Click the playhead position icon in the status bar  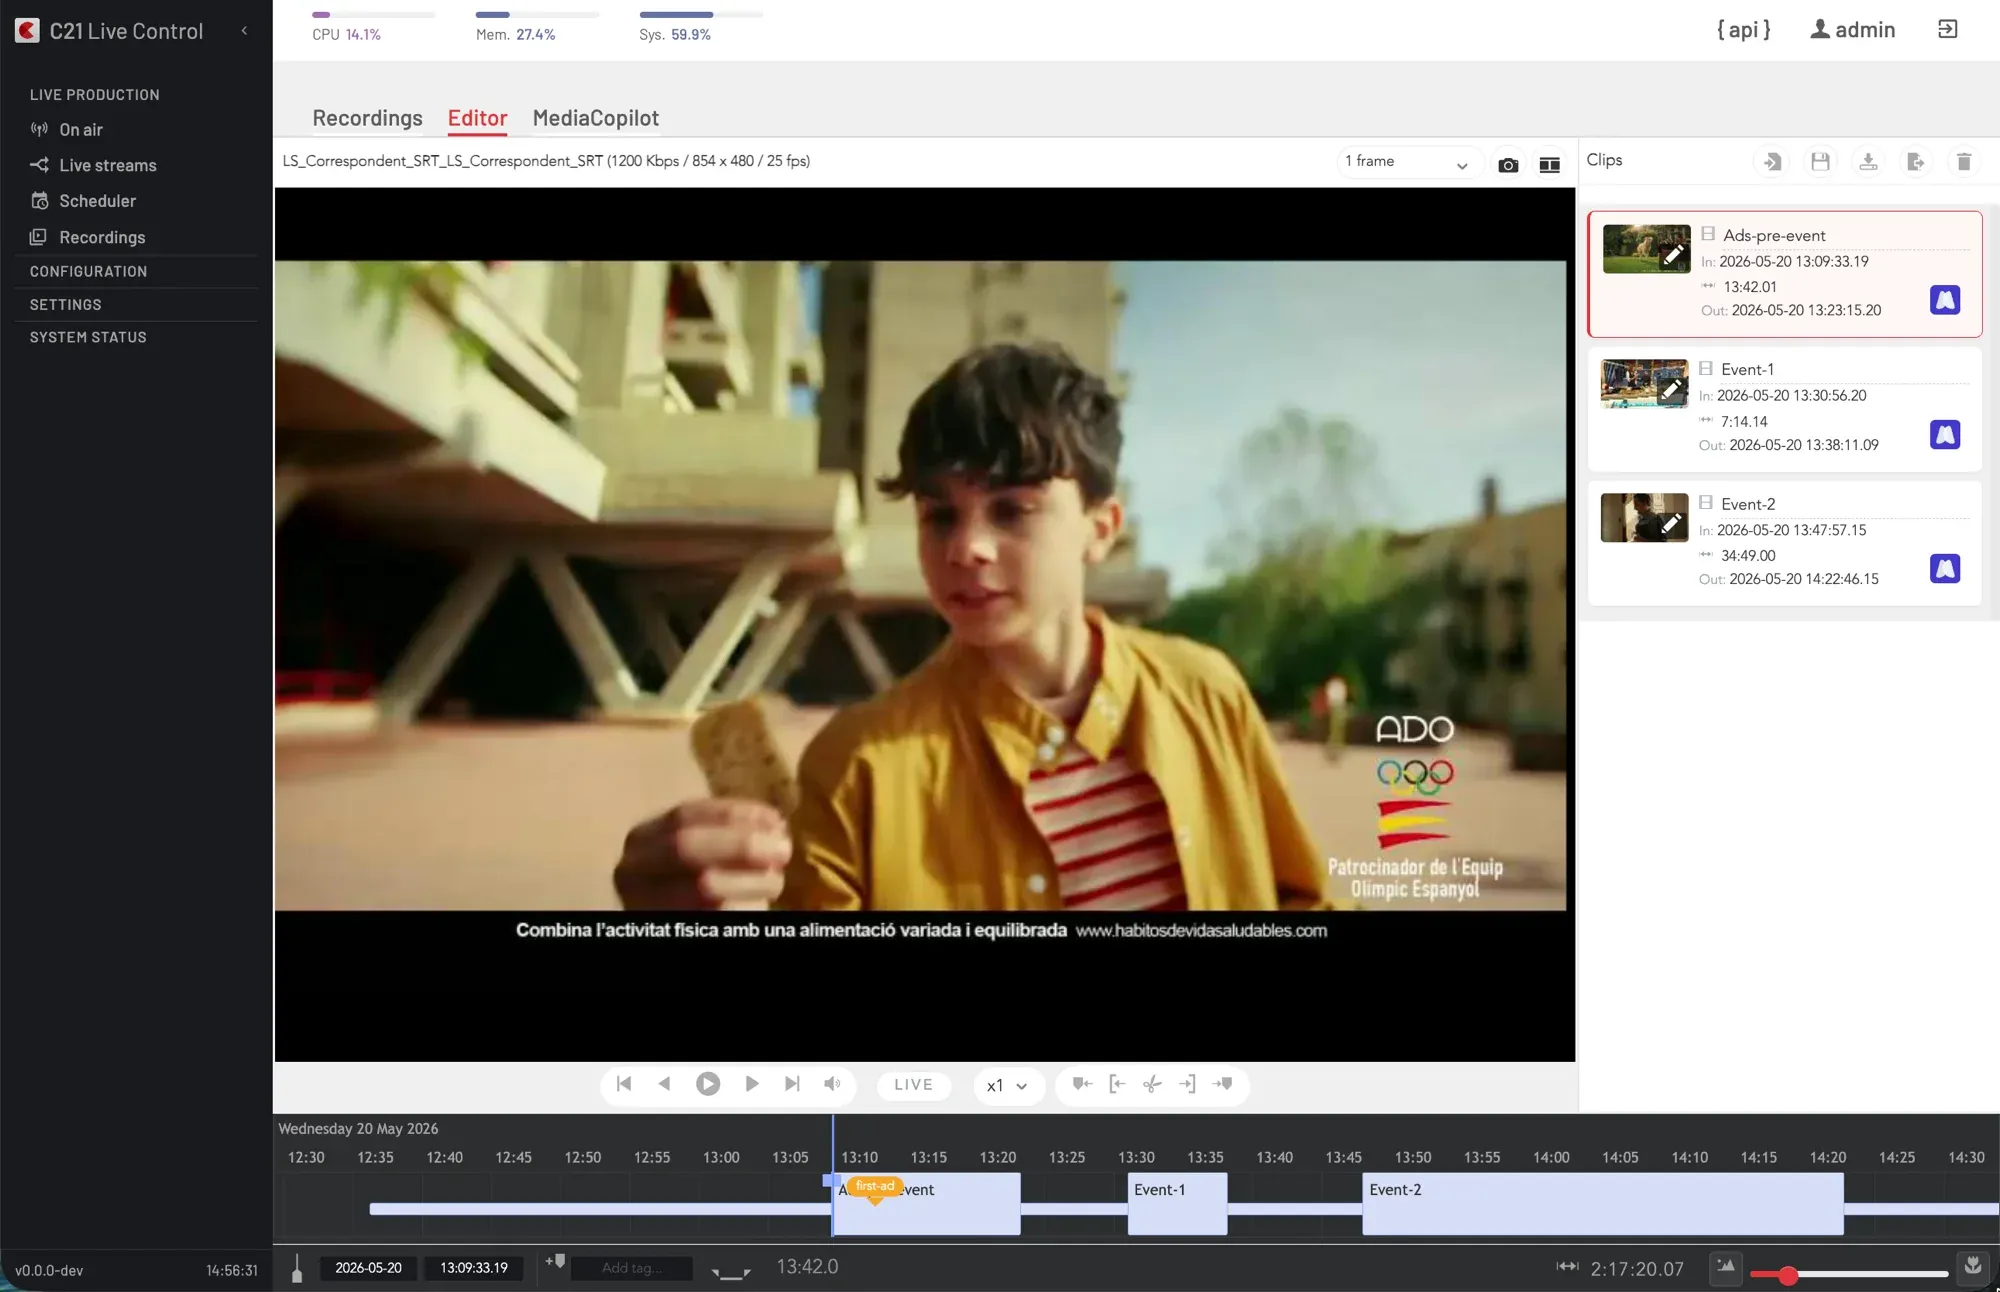[x=296, y=1268]
